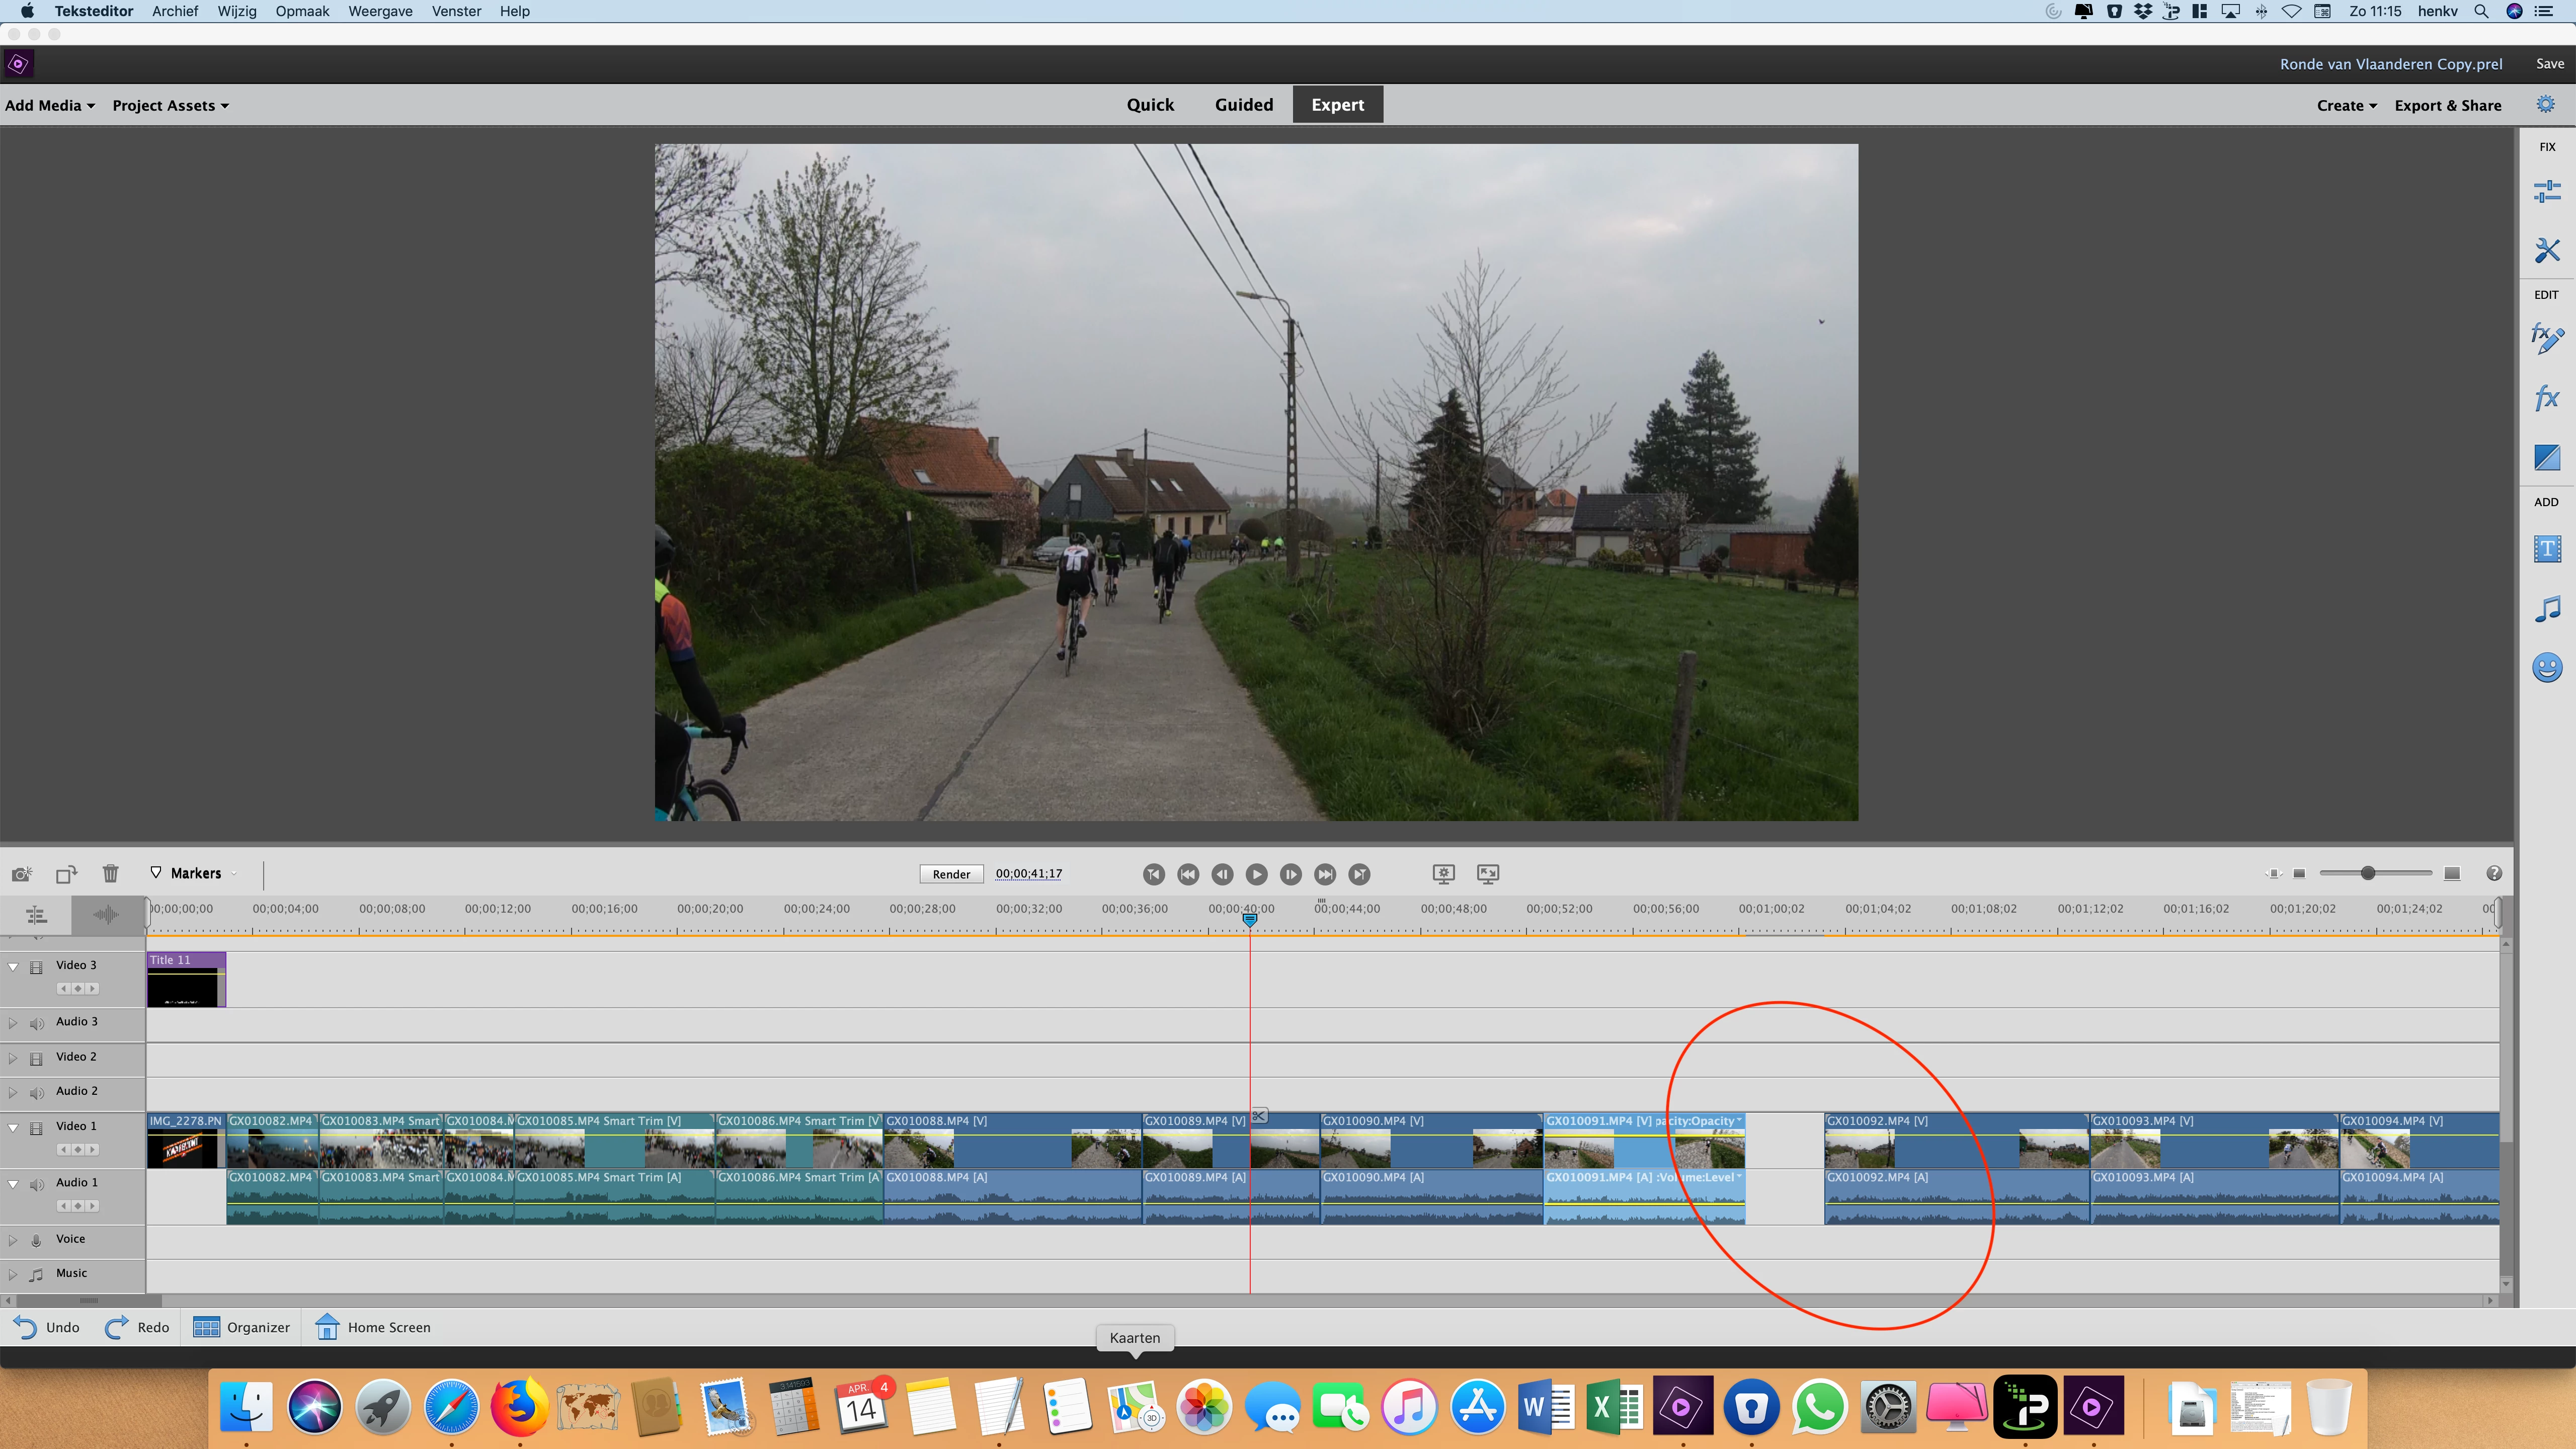Click Export & Share

[x=2447, y=106]
